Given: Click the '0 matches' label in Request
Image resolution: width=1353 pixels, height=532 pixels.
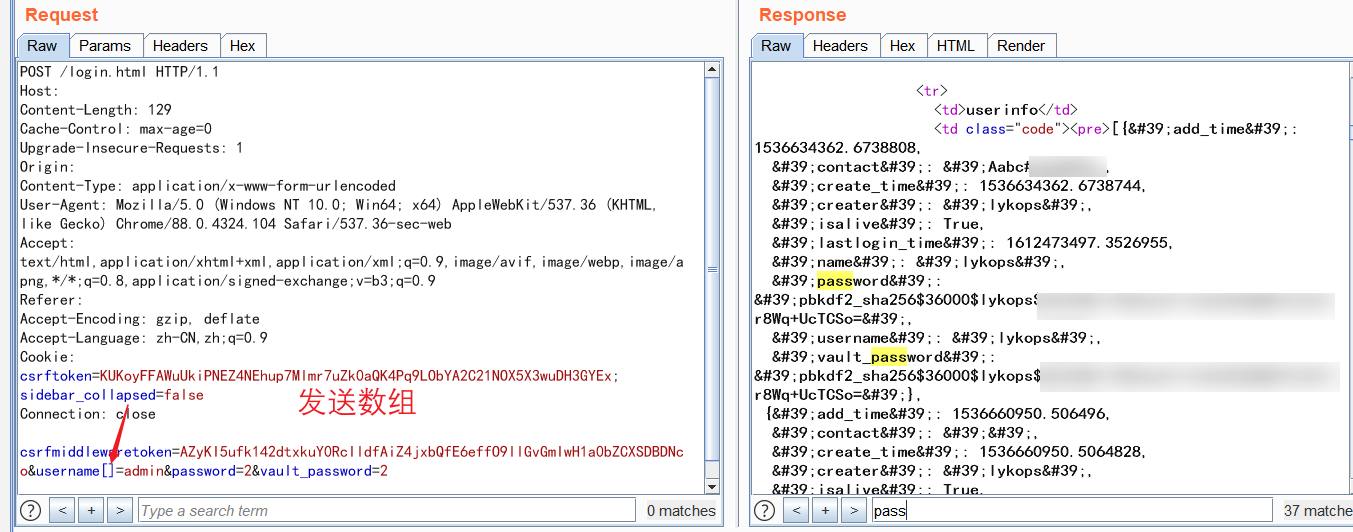Looking at the screenshot, I should pyautogui.click(x=681, y=511).
